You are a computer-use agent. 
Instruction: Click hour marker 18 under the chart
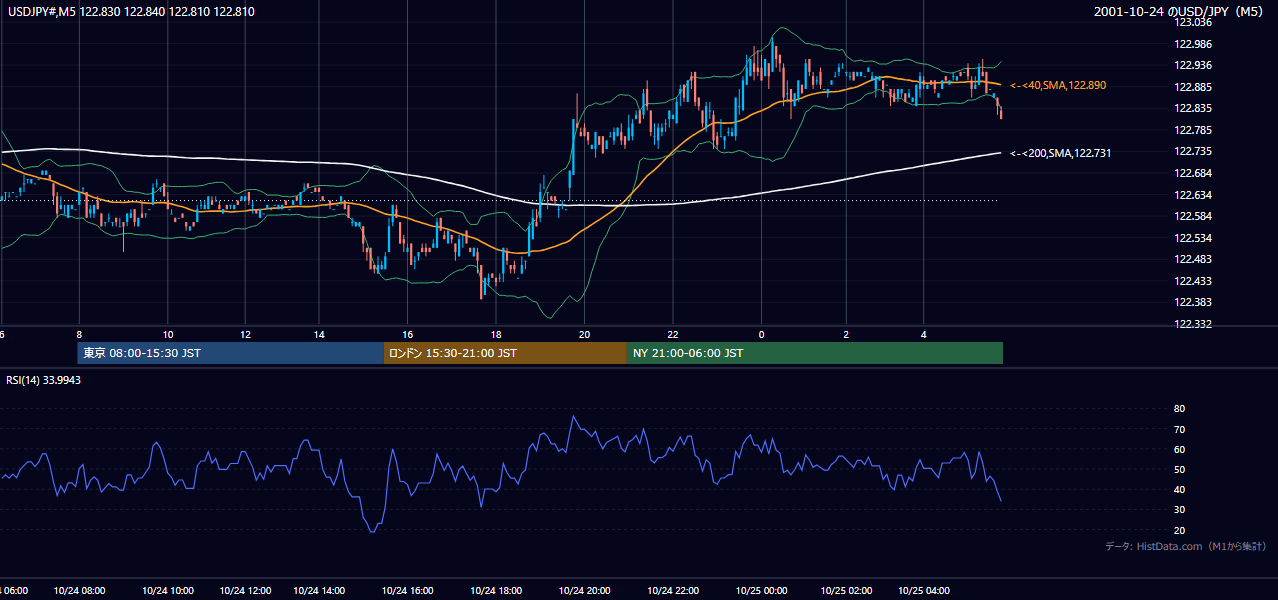496,334
